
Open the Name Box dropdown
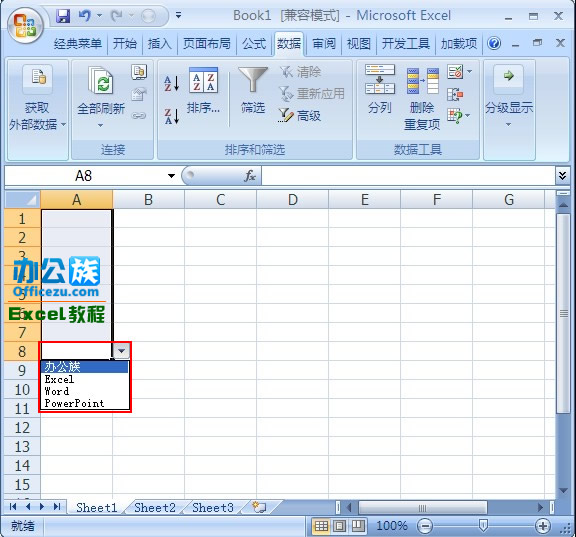[171, 176]
